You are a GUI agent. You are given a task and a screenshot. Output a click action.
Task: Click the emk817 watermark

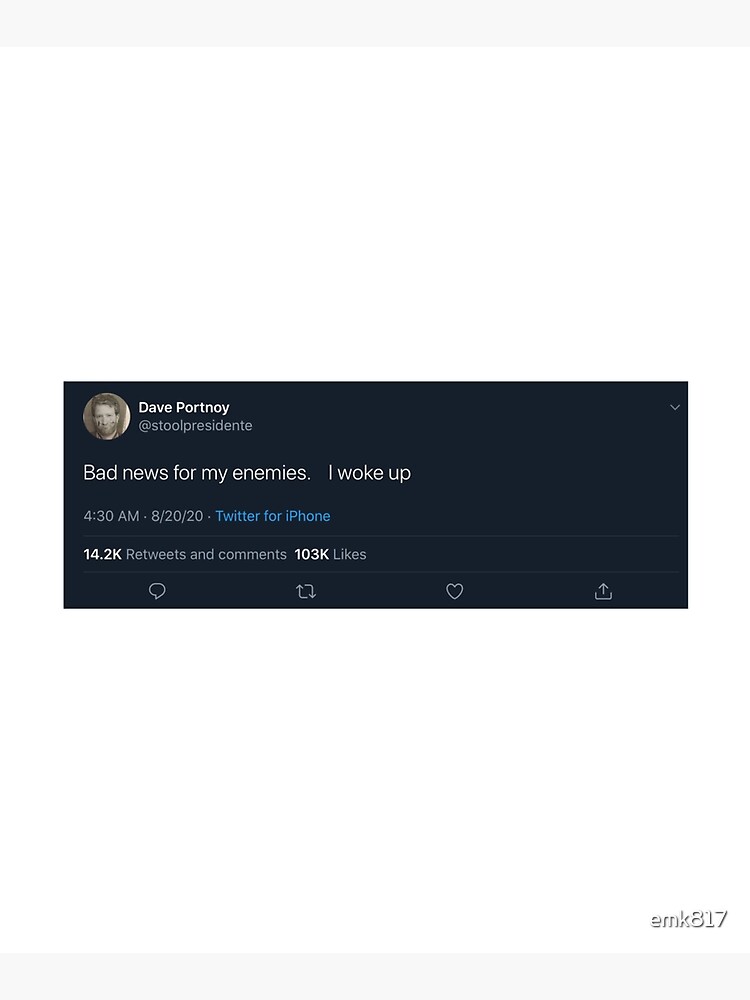point(688,919)
